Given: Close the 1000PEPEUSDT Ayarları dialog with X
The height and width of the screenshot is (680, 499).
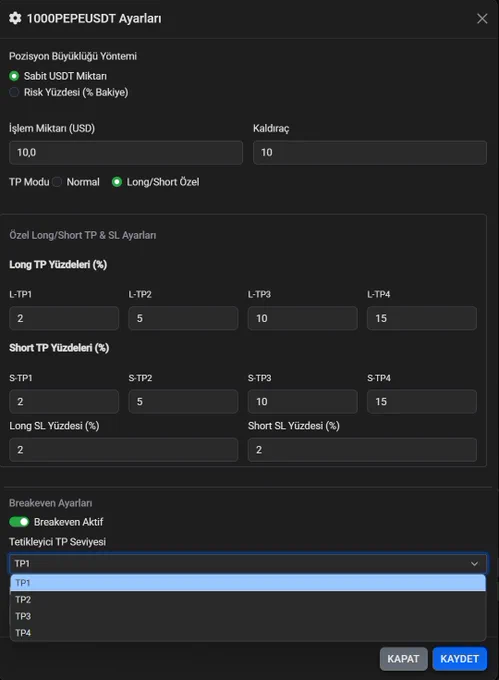Looking at the screenshot, I should [482, 19].
